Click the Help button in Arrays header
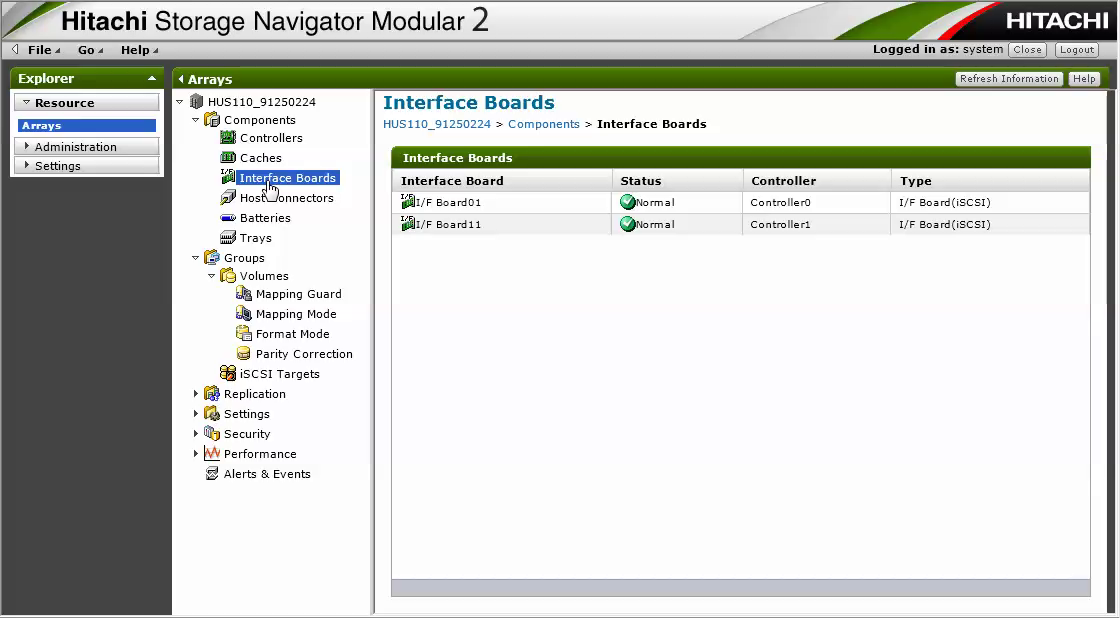The image size is (1120, 618). point(1084,79)
